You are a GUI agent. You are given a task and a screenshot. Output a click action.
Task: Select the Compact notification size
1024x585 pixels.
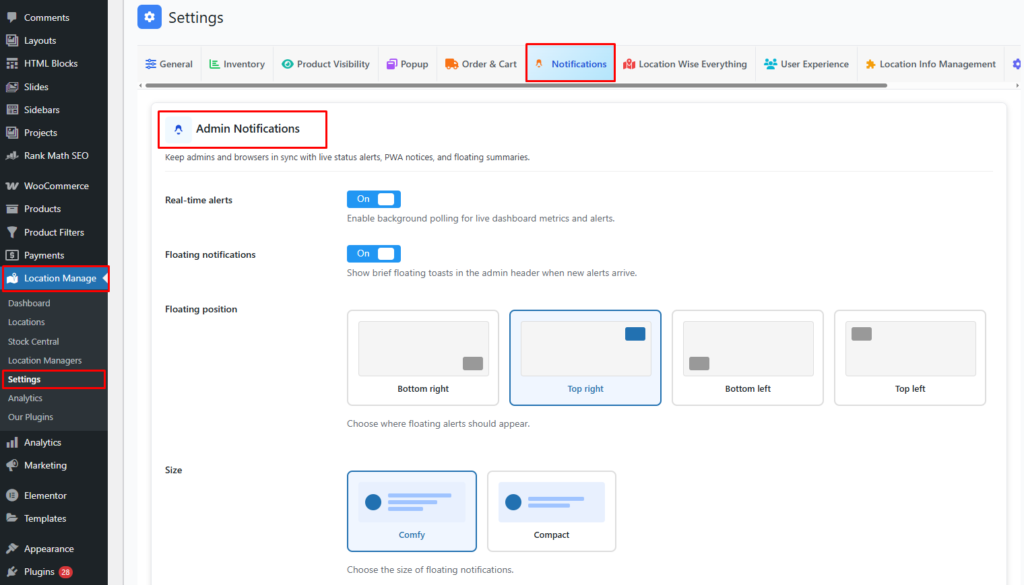[x=551, y=511]
